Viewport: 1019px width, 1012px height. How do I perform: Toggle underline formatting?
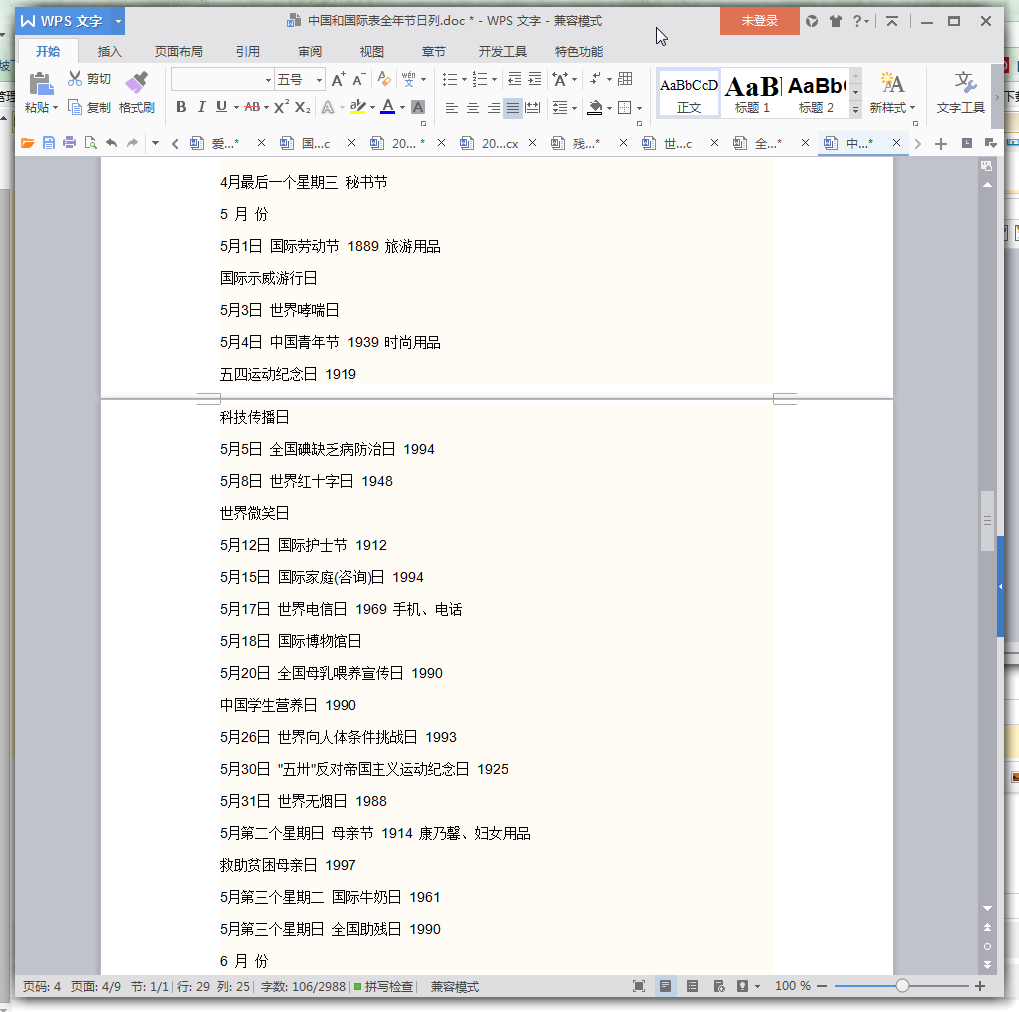[221, 107]
